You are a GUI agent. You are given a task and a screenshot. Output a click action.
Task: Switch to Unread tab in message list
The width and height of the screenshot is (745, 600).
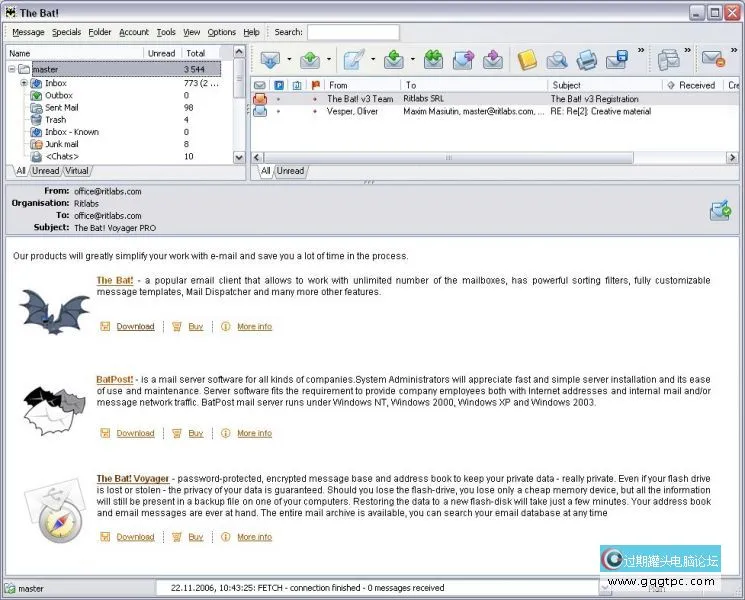tap(290, 171)
